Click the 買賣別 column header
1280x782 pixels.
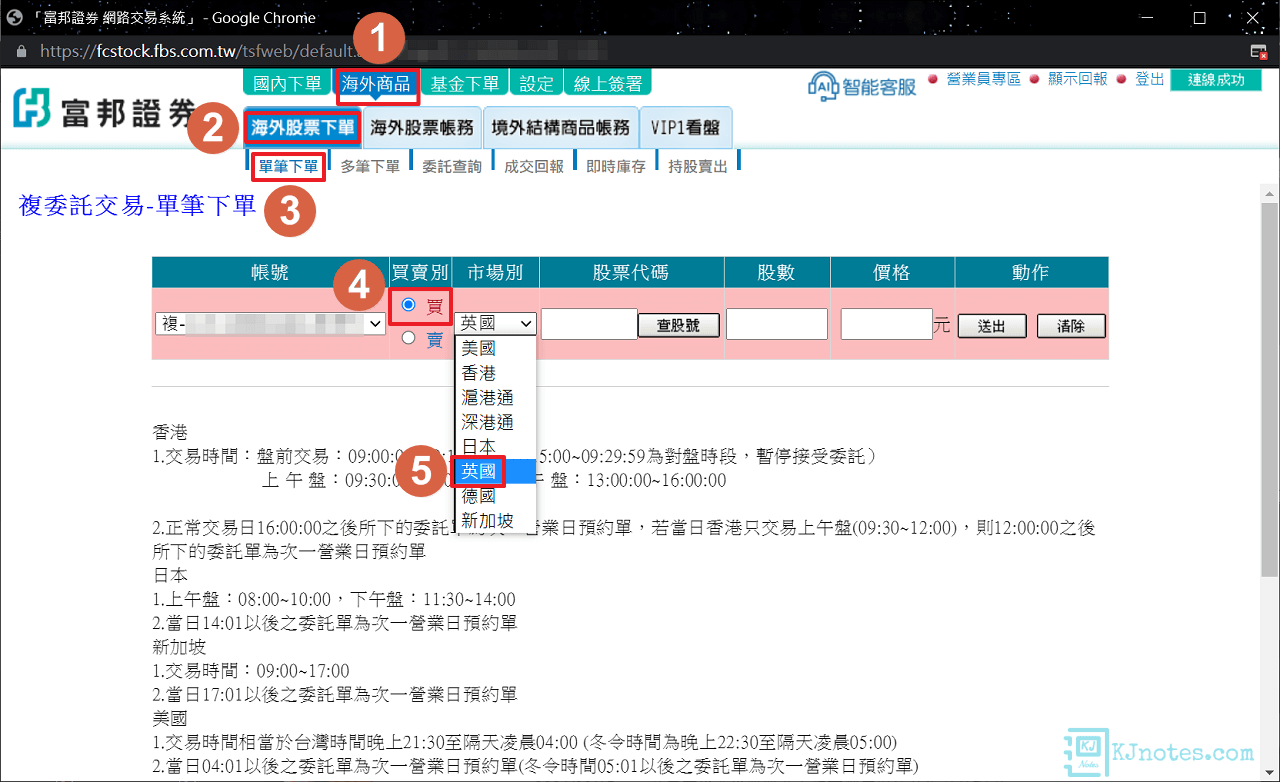420,272
